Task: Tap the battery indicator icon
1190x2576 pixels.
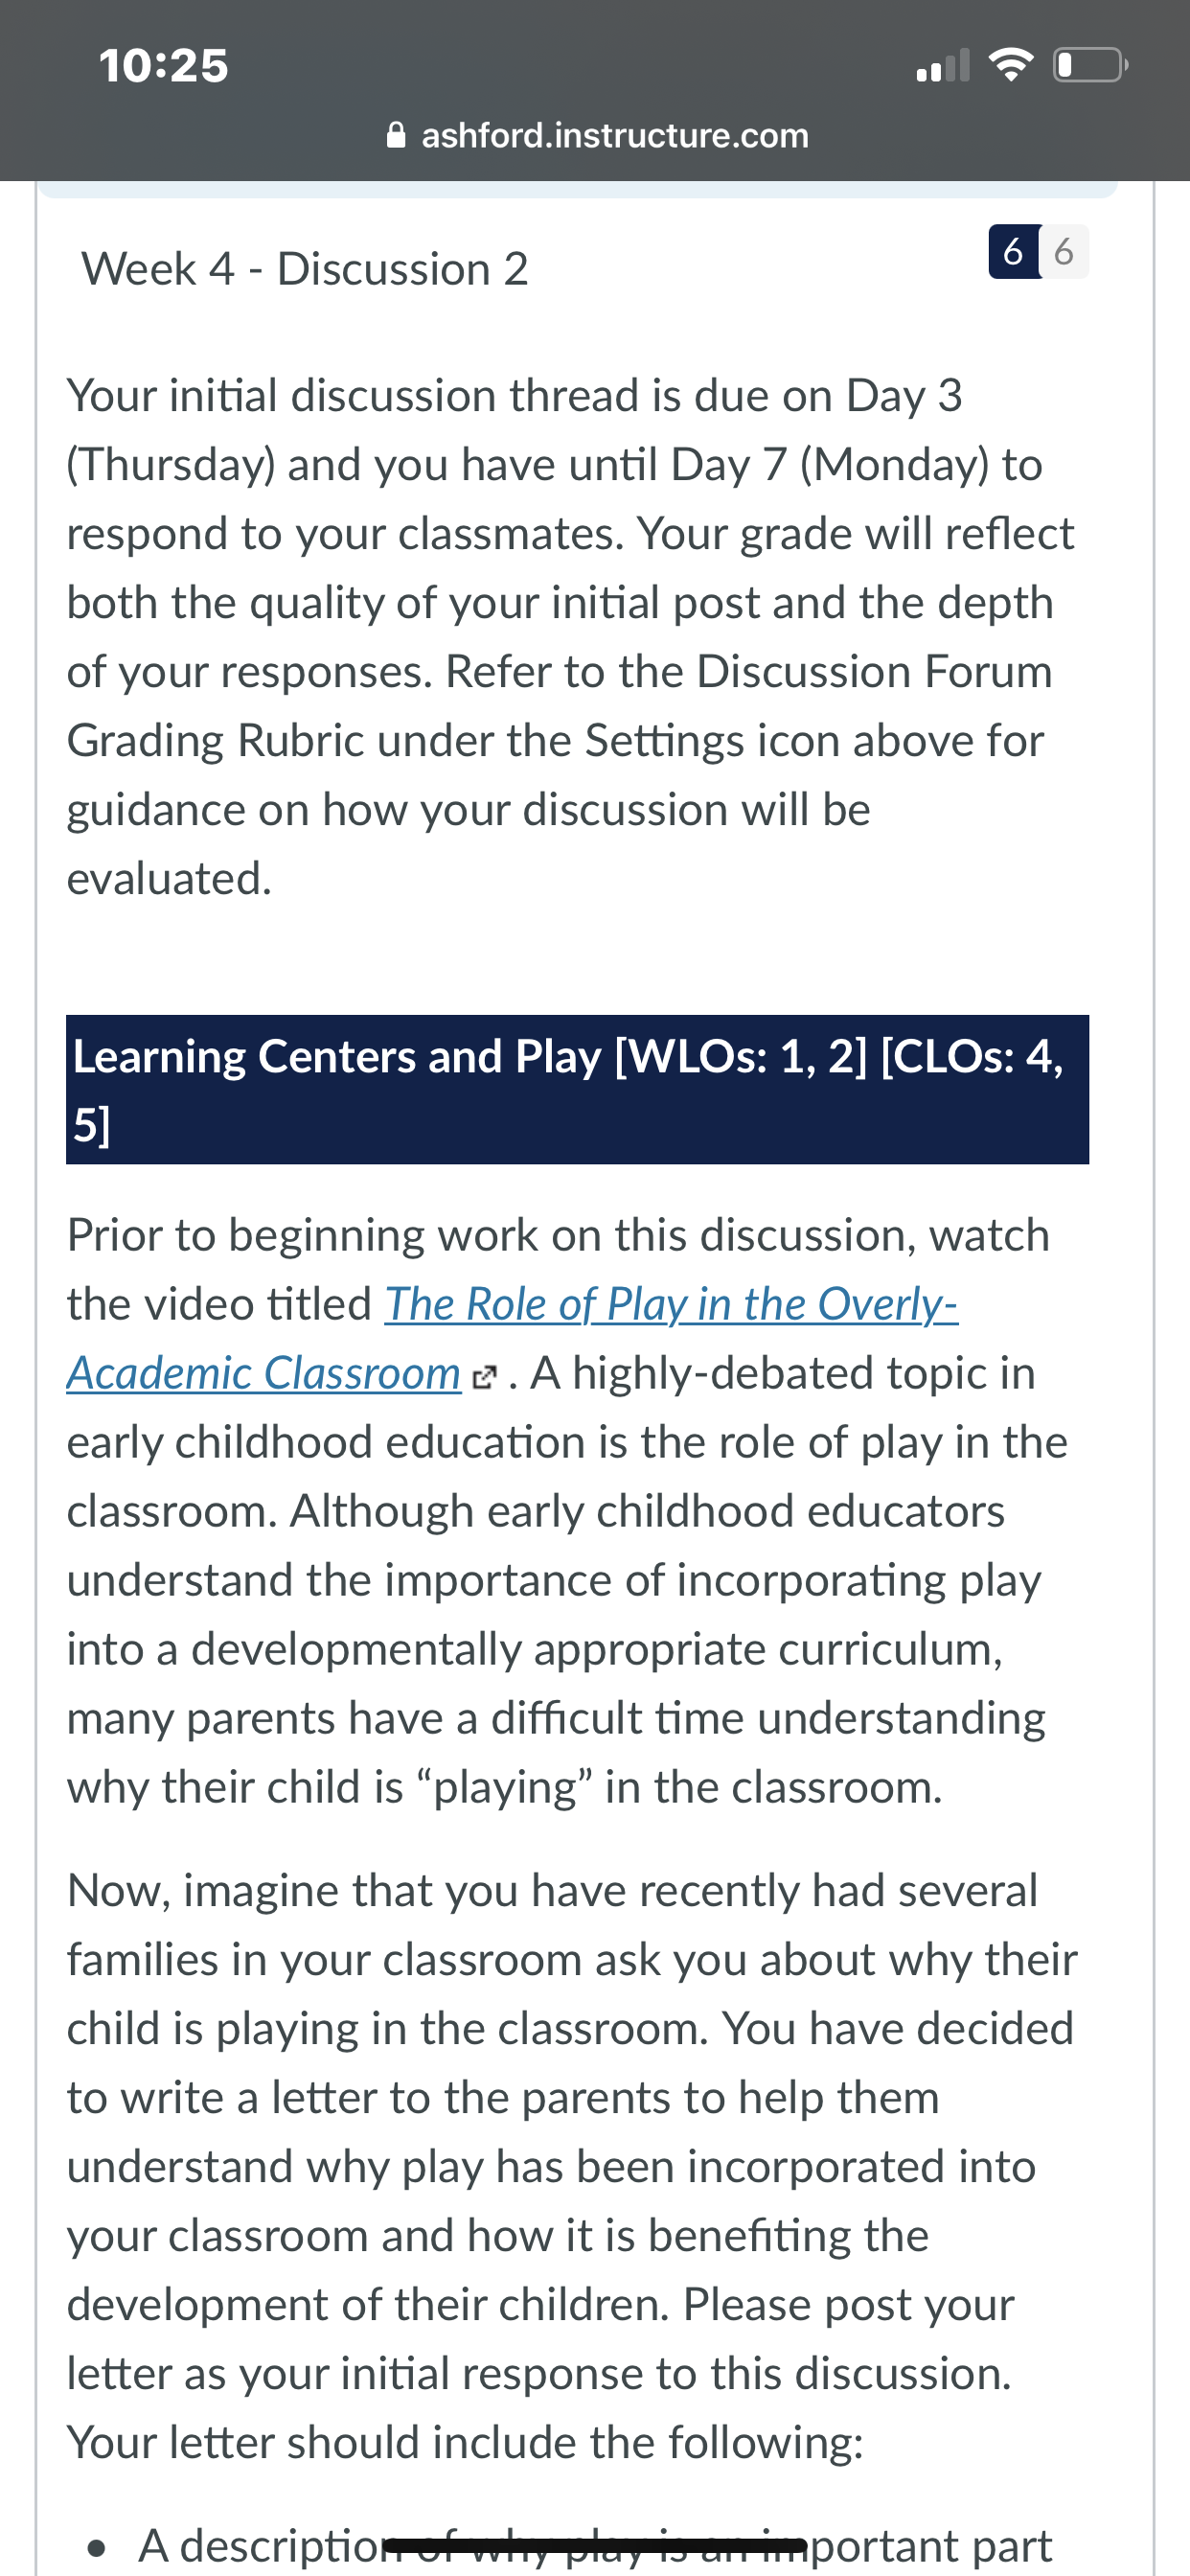Action: pos(1091,66)
